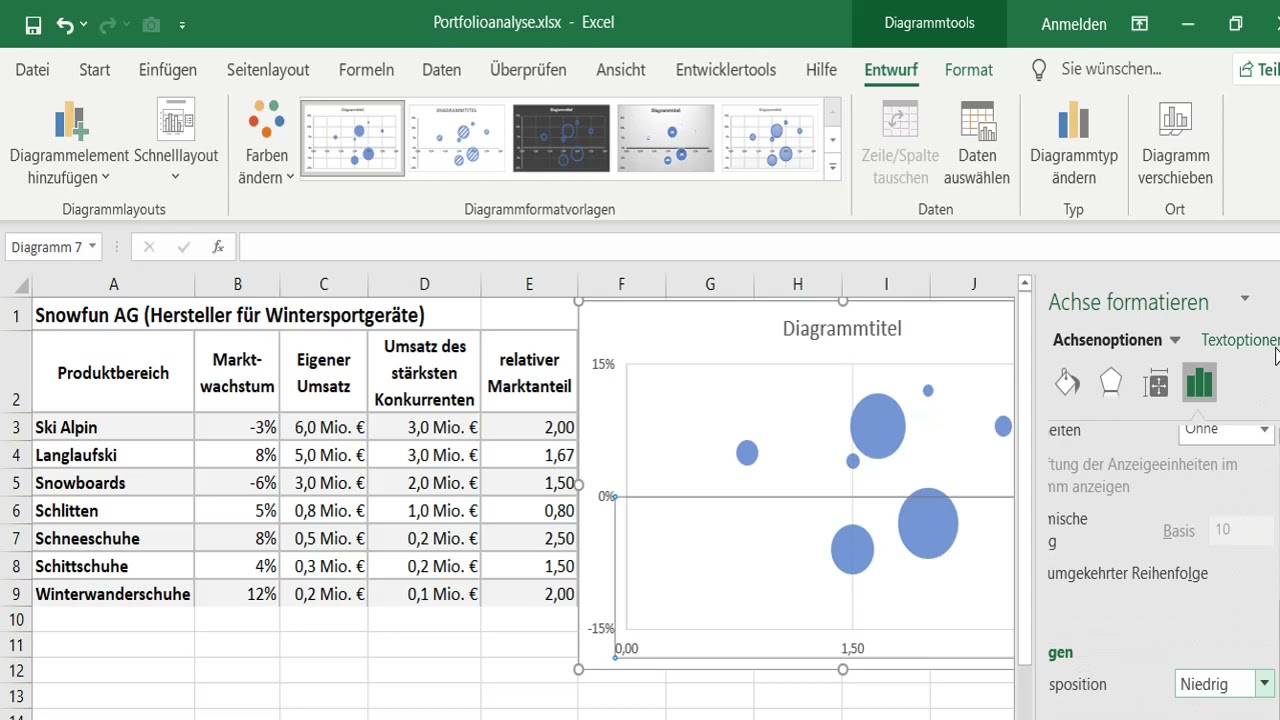1280x720 pixels.
Task: Click the Diagrammtitel chart title
Action: (x=842, y=328)
